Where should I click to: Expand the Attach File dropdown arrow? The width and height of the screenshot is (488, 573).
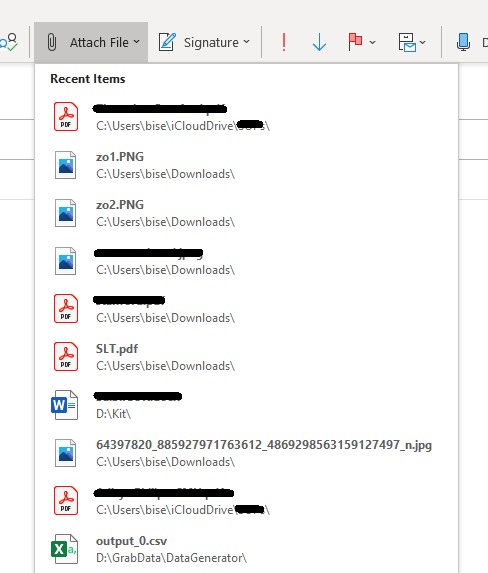pyautogui.click(x=137, y=42)
